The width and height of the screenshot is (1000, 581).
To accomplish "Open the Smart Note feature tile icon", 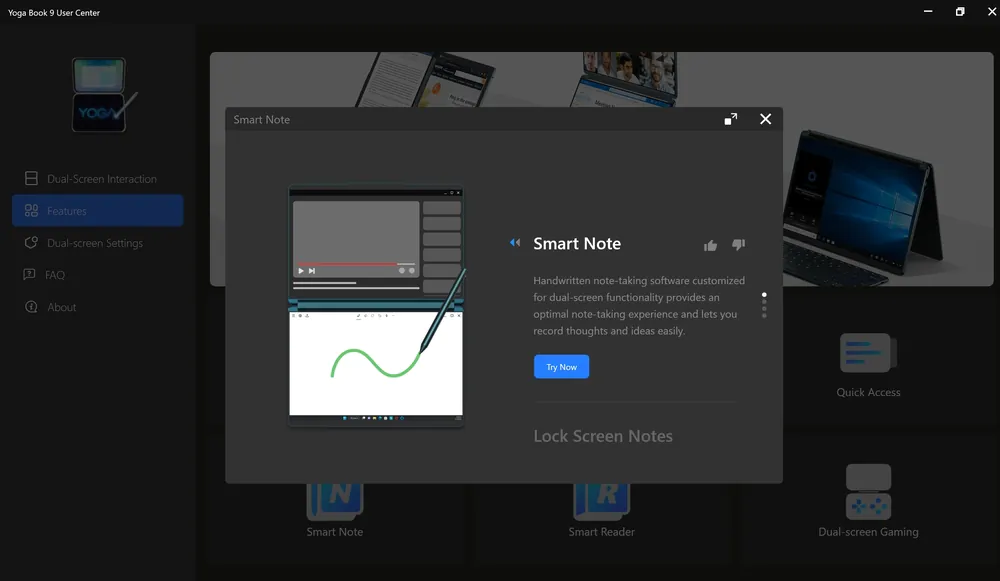I will pyautogui.click(x=335, y=501).
